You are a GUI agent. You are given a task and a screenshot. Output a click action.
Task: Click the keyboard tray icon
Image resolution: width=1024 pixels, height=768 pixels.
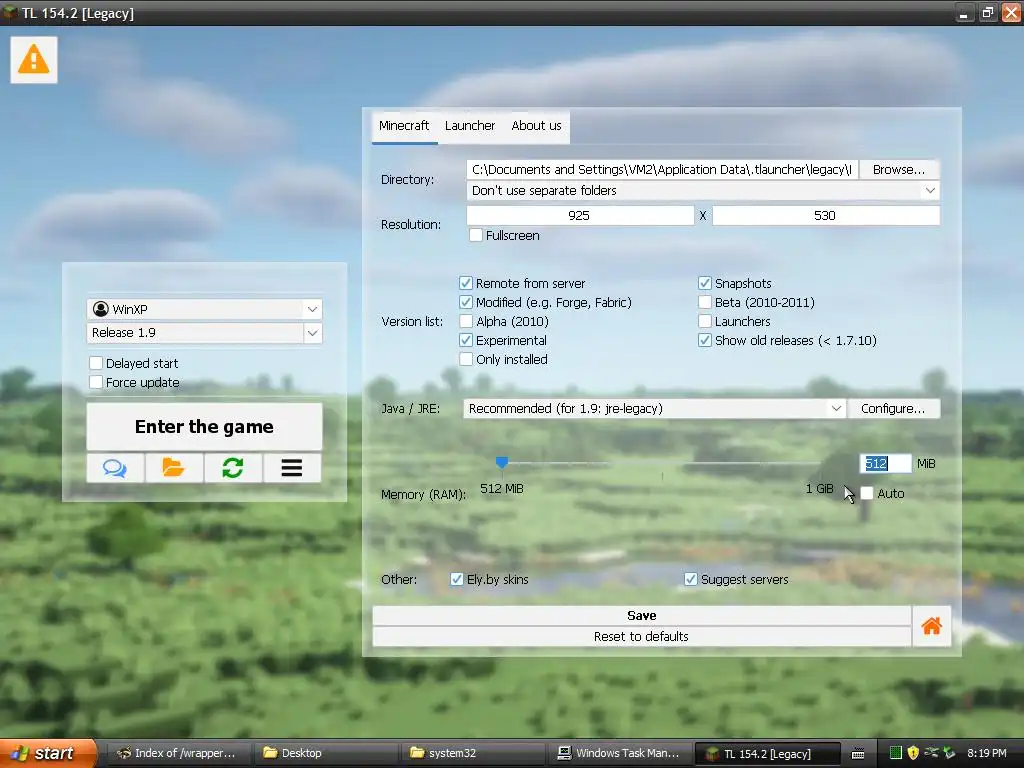[858, 754]
